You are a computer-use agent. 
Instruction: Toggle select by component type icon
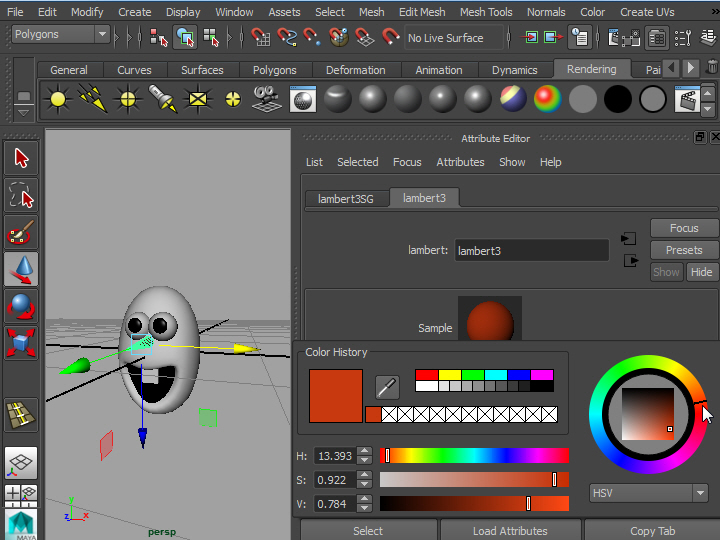click(x=211, y=38)
